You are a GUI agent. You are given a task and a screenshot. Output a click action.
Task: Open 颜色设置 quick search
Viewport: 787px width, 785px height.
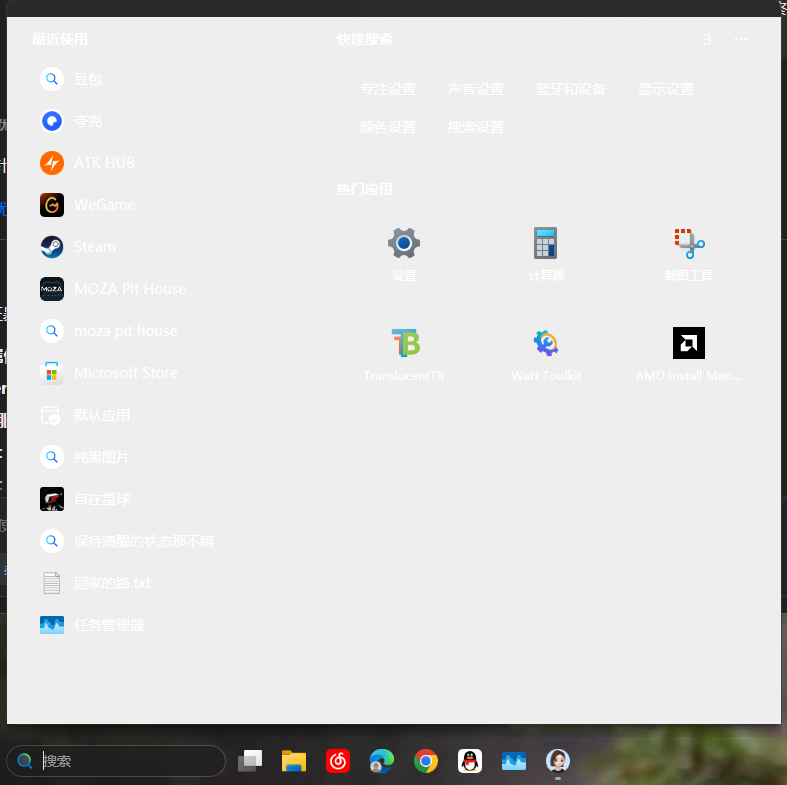[388, 127]
